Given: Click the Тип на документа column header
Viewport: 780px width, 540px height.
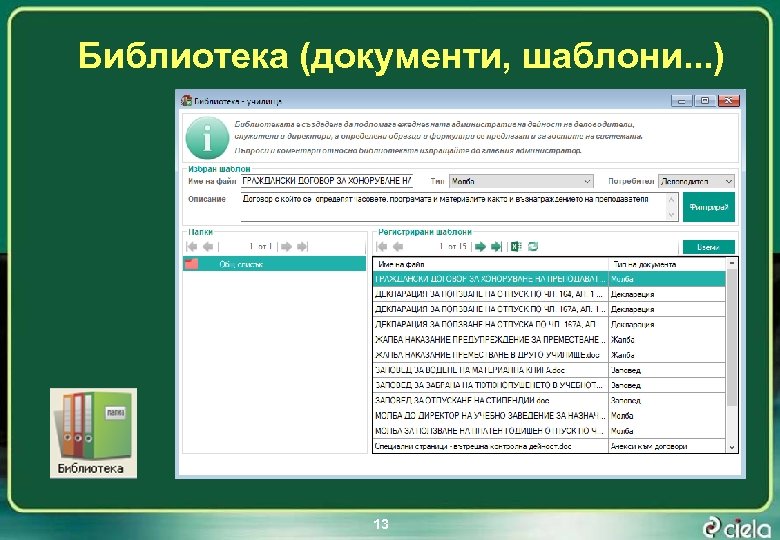Looking at the screenshot, I should 667,264.
